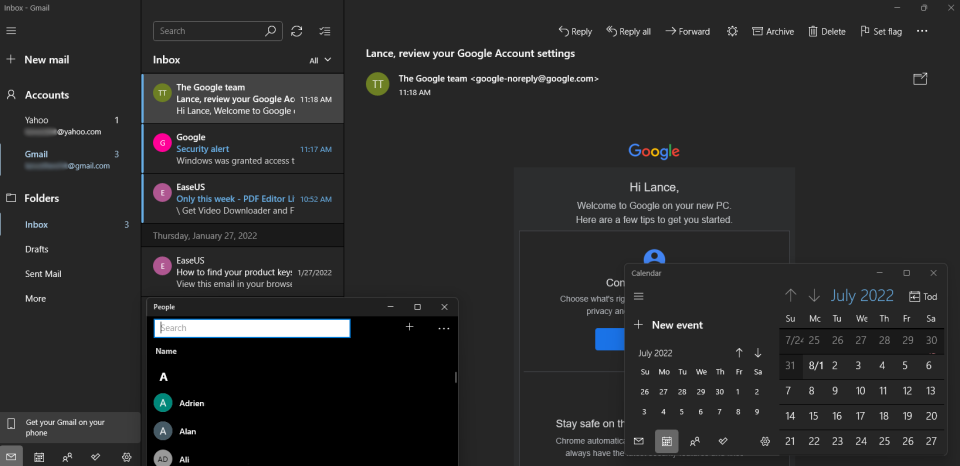The height and width of the screenshot is (466, 960).
Task: Expand the All filter dropdown in Inbox
Action: 320,60
